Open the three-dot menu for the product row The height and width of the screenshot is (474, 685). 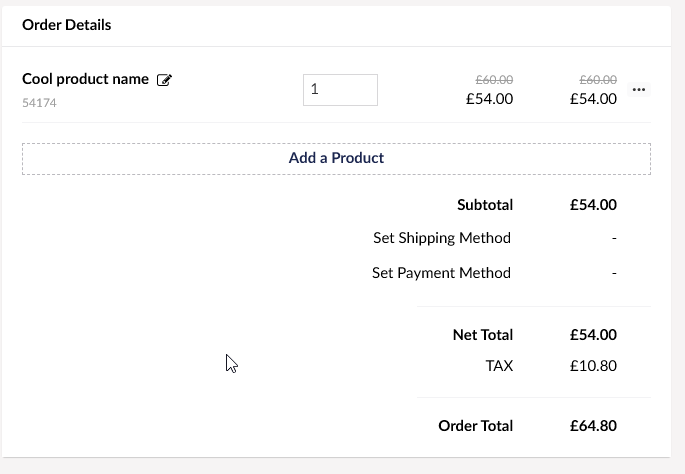[x=639, y=90]
